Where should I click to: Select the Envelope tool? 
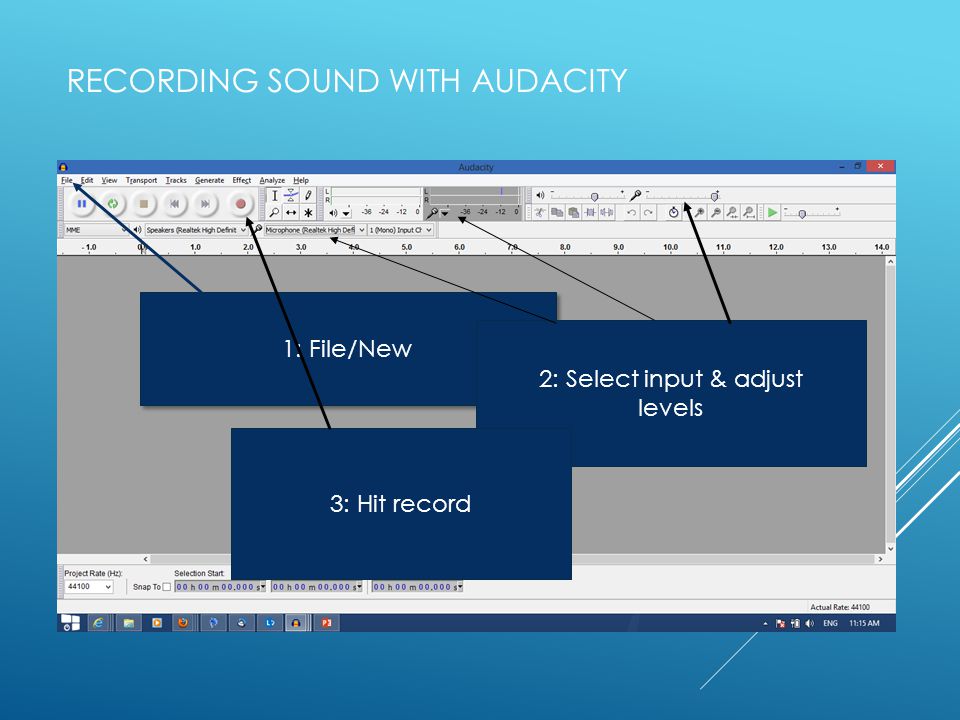pyautogui.click(x=291, y=196)
